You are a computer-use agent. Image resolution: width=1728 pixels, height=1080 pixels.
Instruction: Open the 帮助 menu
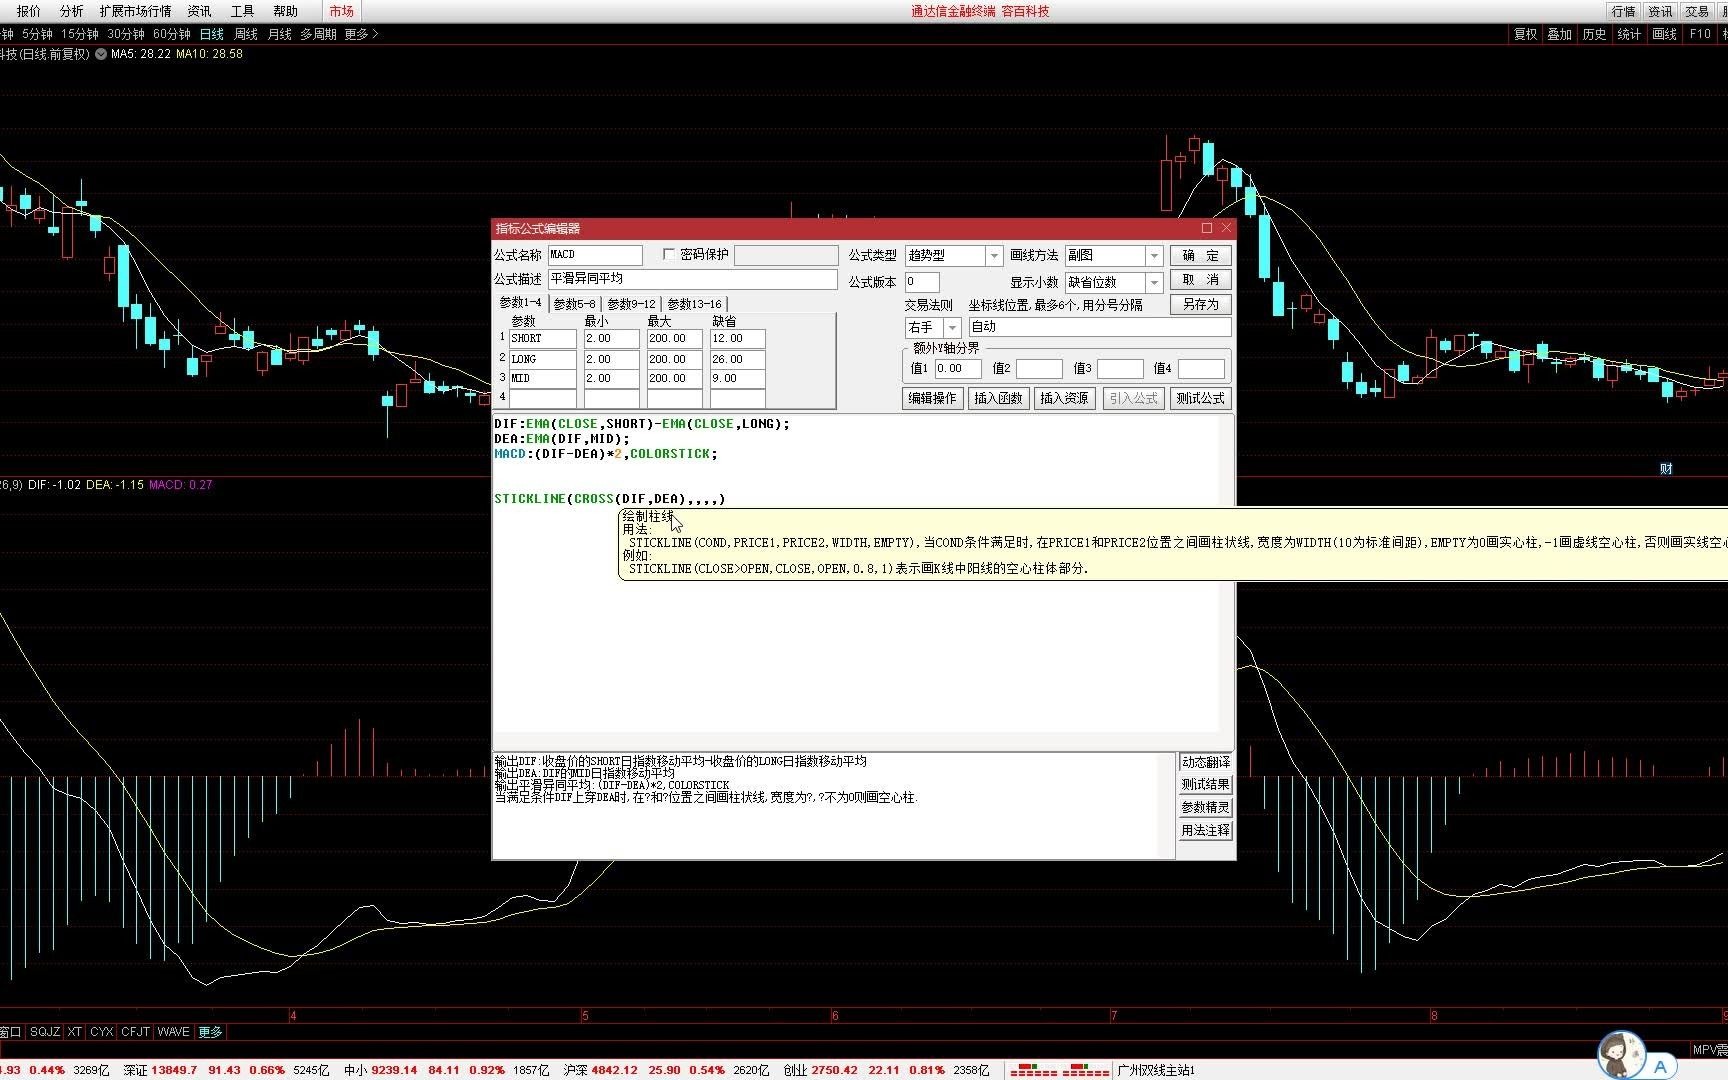286,11
